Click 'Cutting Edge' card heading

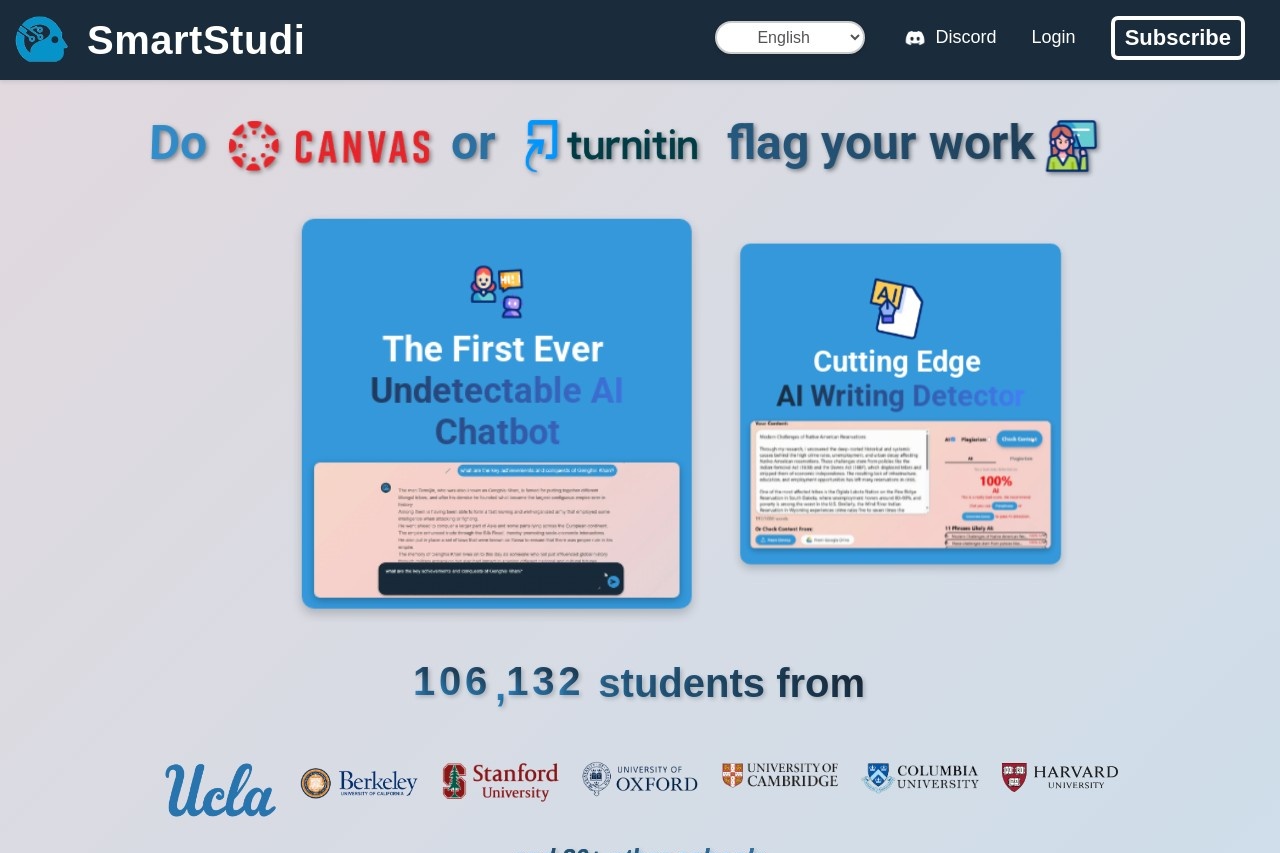pyautogui.click(x=897, y=361)
